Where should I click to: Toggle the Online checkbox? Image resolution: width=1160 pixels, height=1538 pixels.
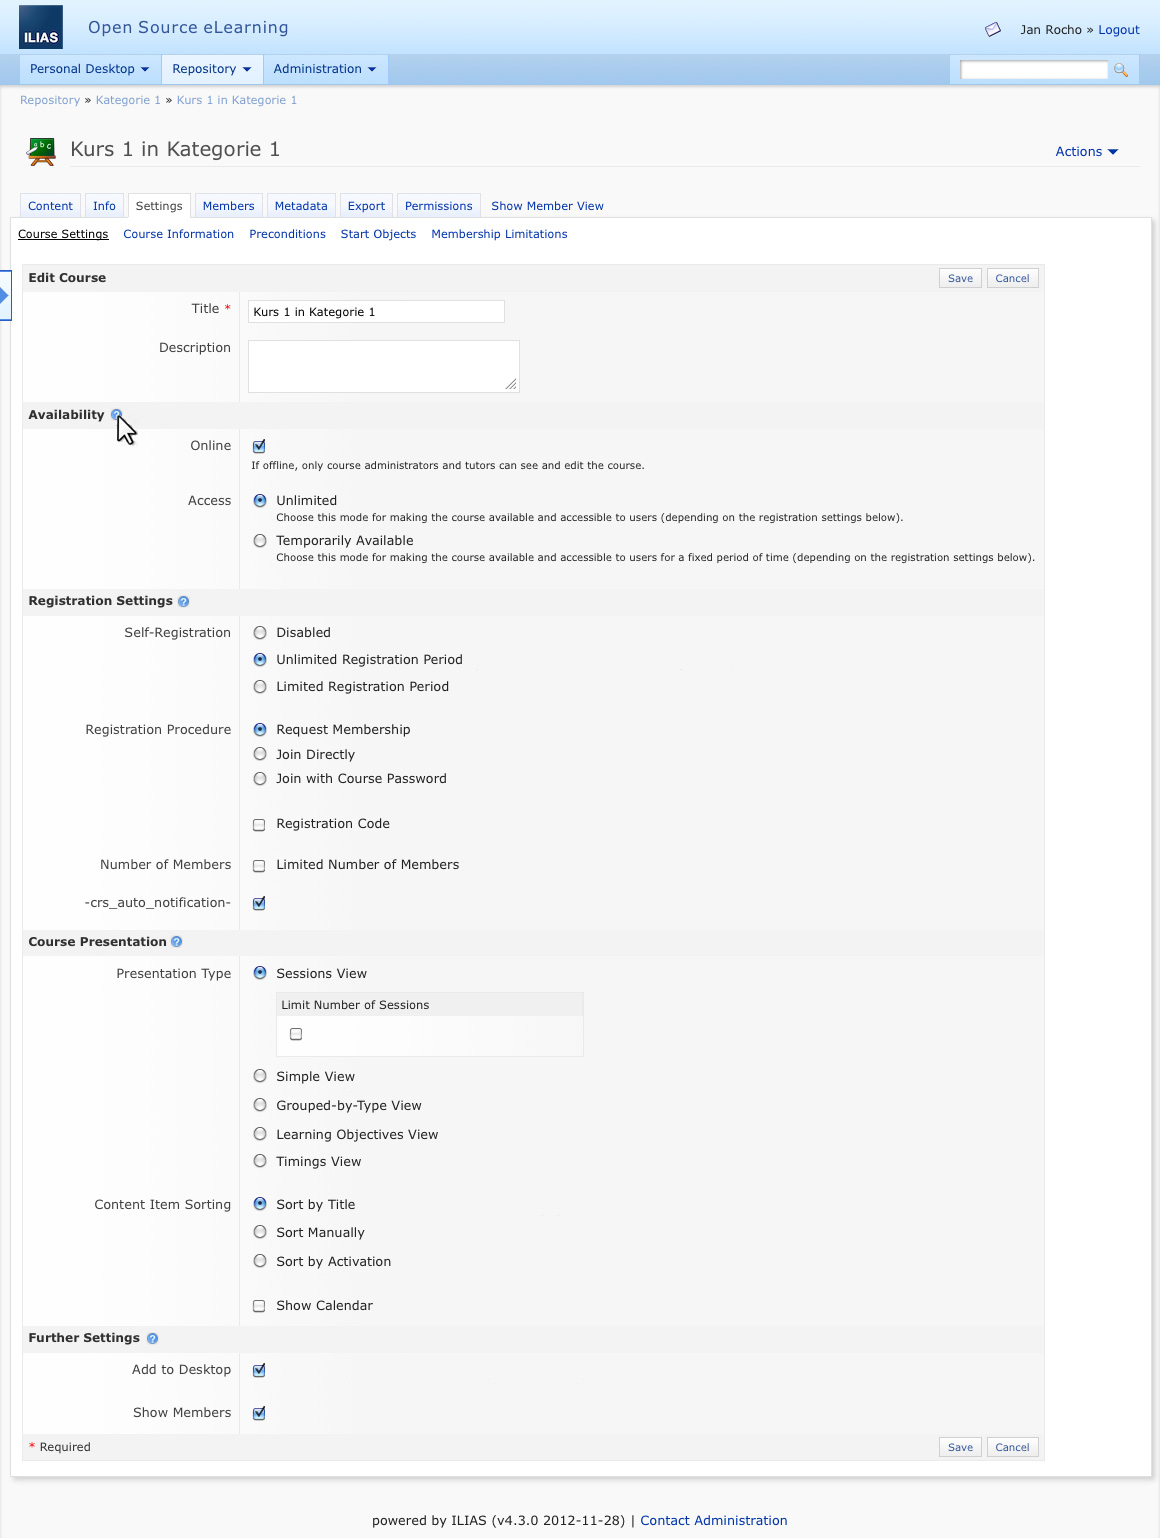[x=259, y=446]
